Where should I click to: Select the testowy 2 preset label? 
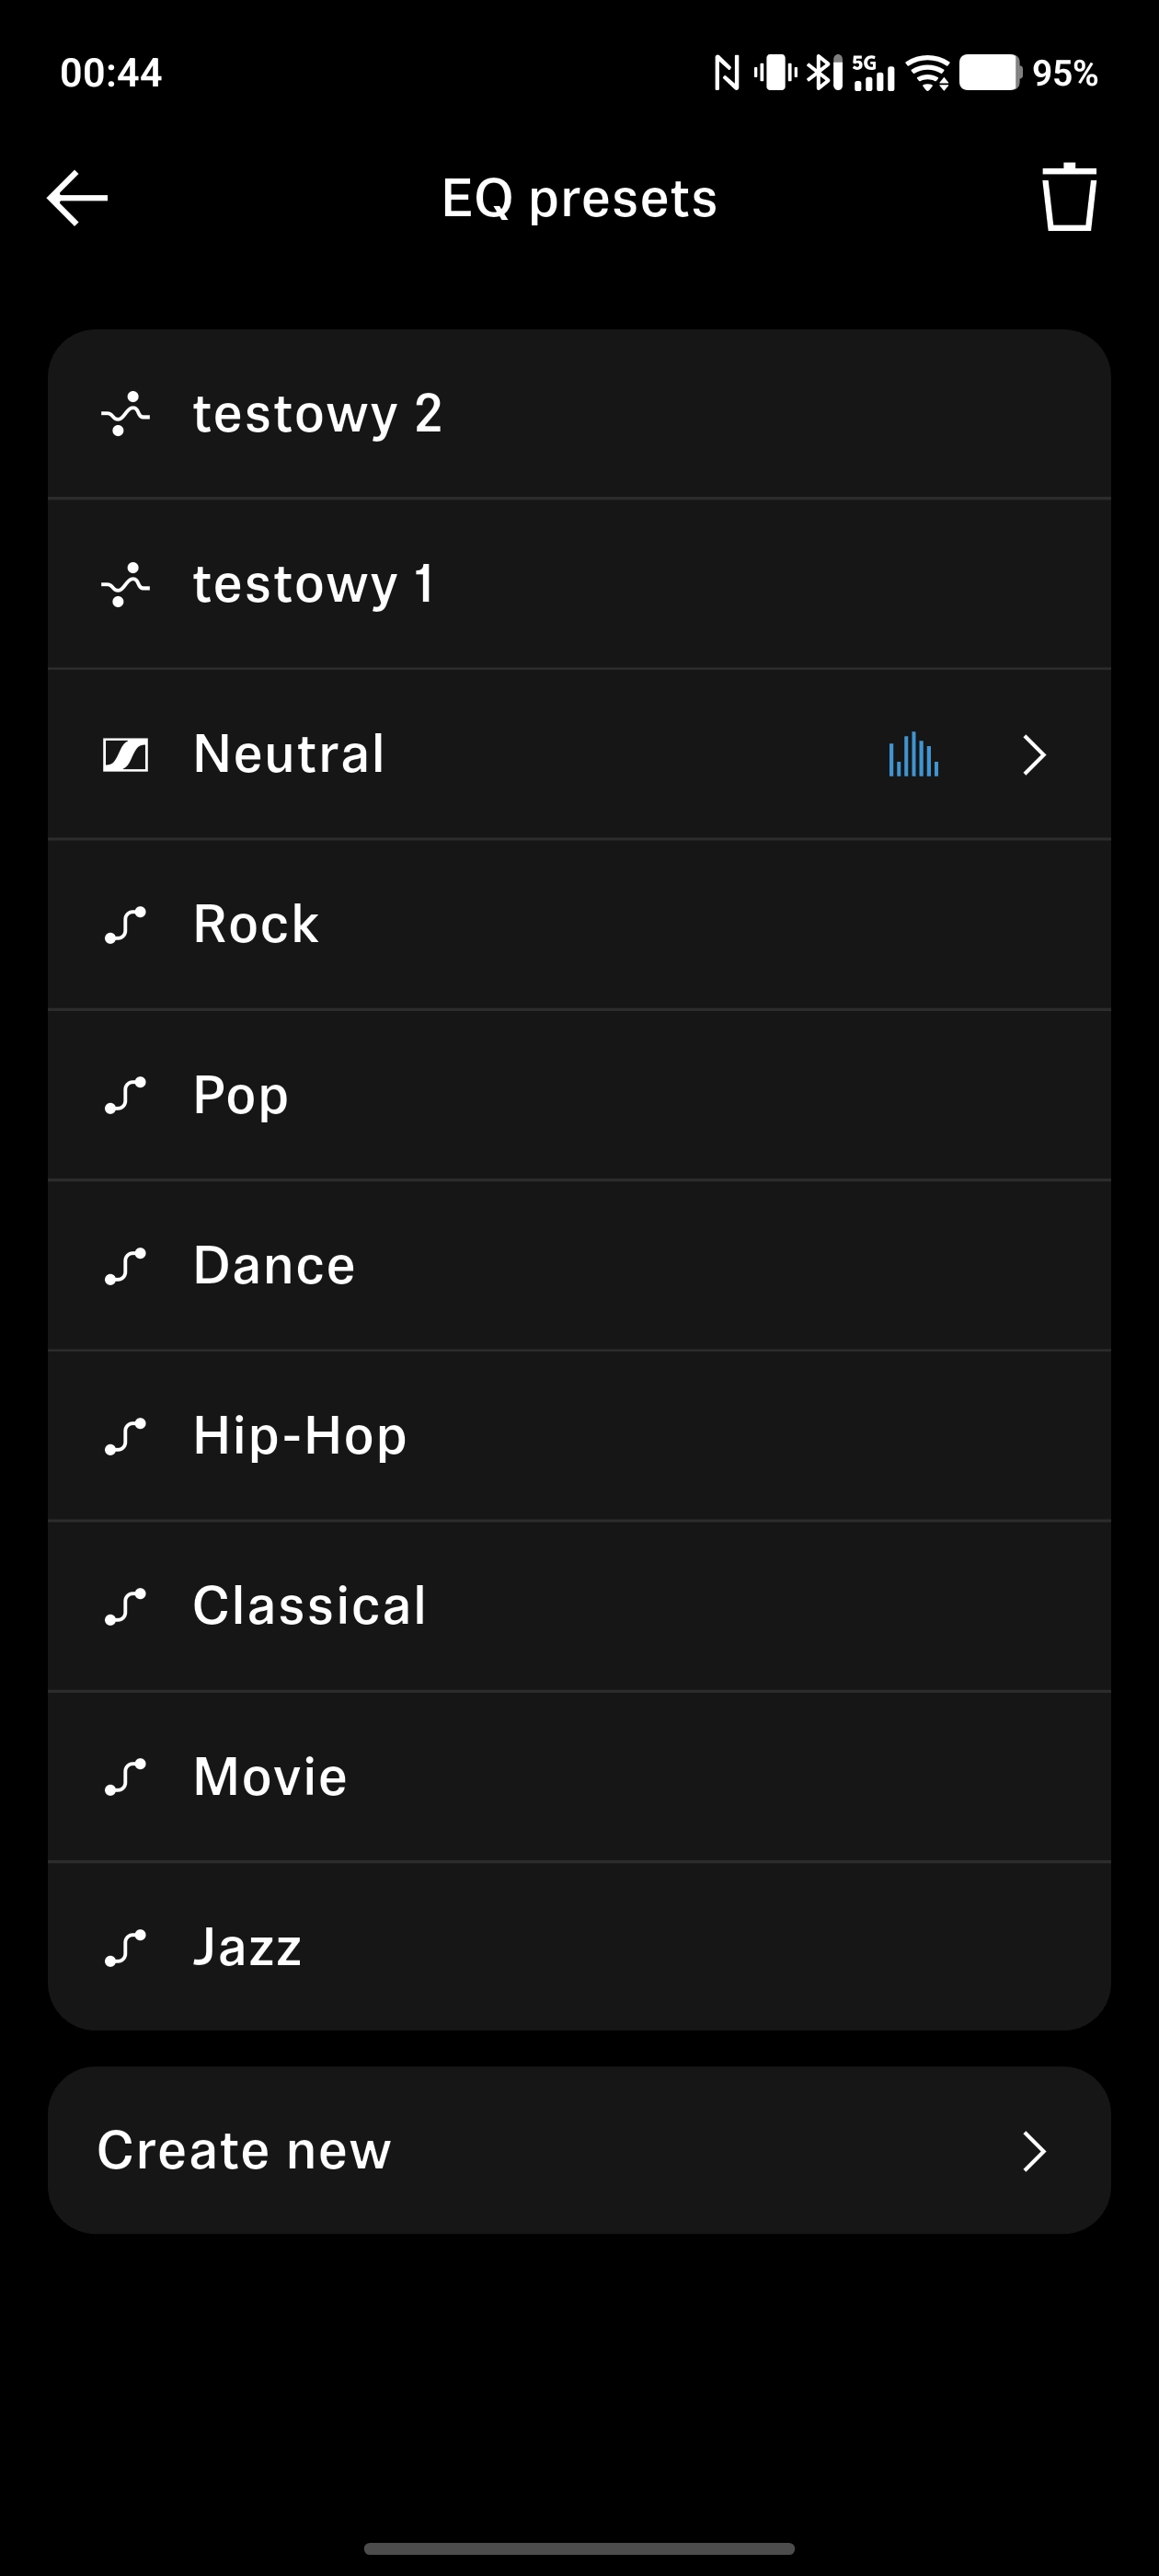tap(317, 414)
